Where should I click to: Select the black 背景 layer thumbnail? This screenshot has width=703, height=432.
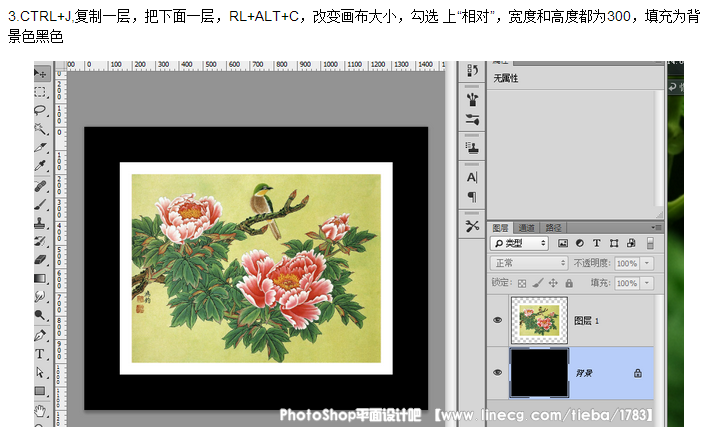point(539,373)
